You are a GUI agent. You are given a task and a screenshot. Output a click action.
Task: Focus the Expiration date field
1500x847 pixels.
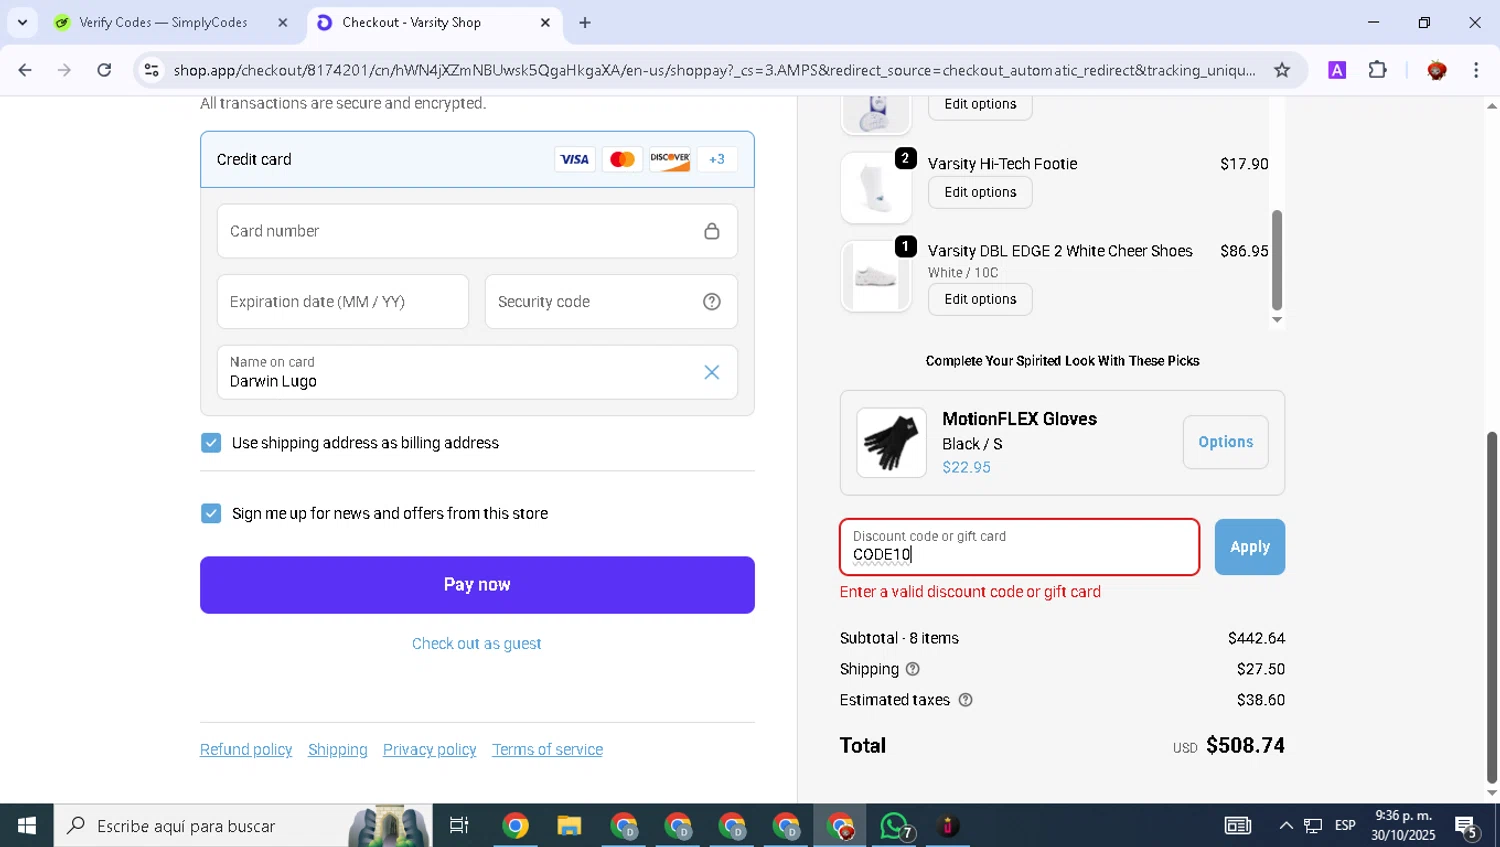(x=343, y=301)
